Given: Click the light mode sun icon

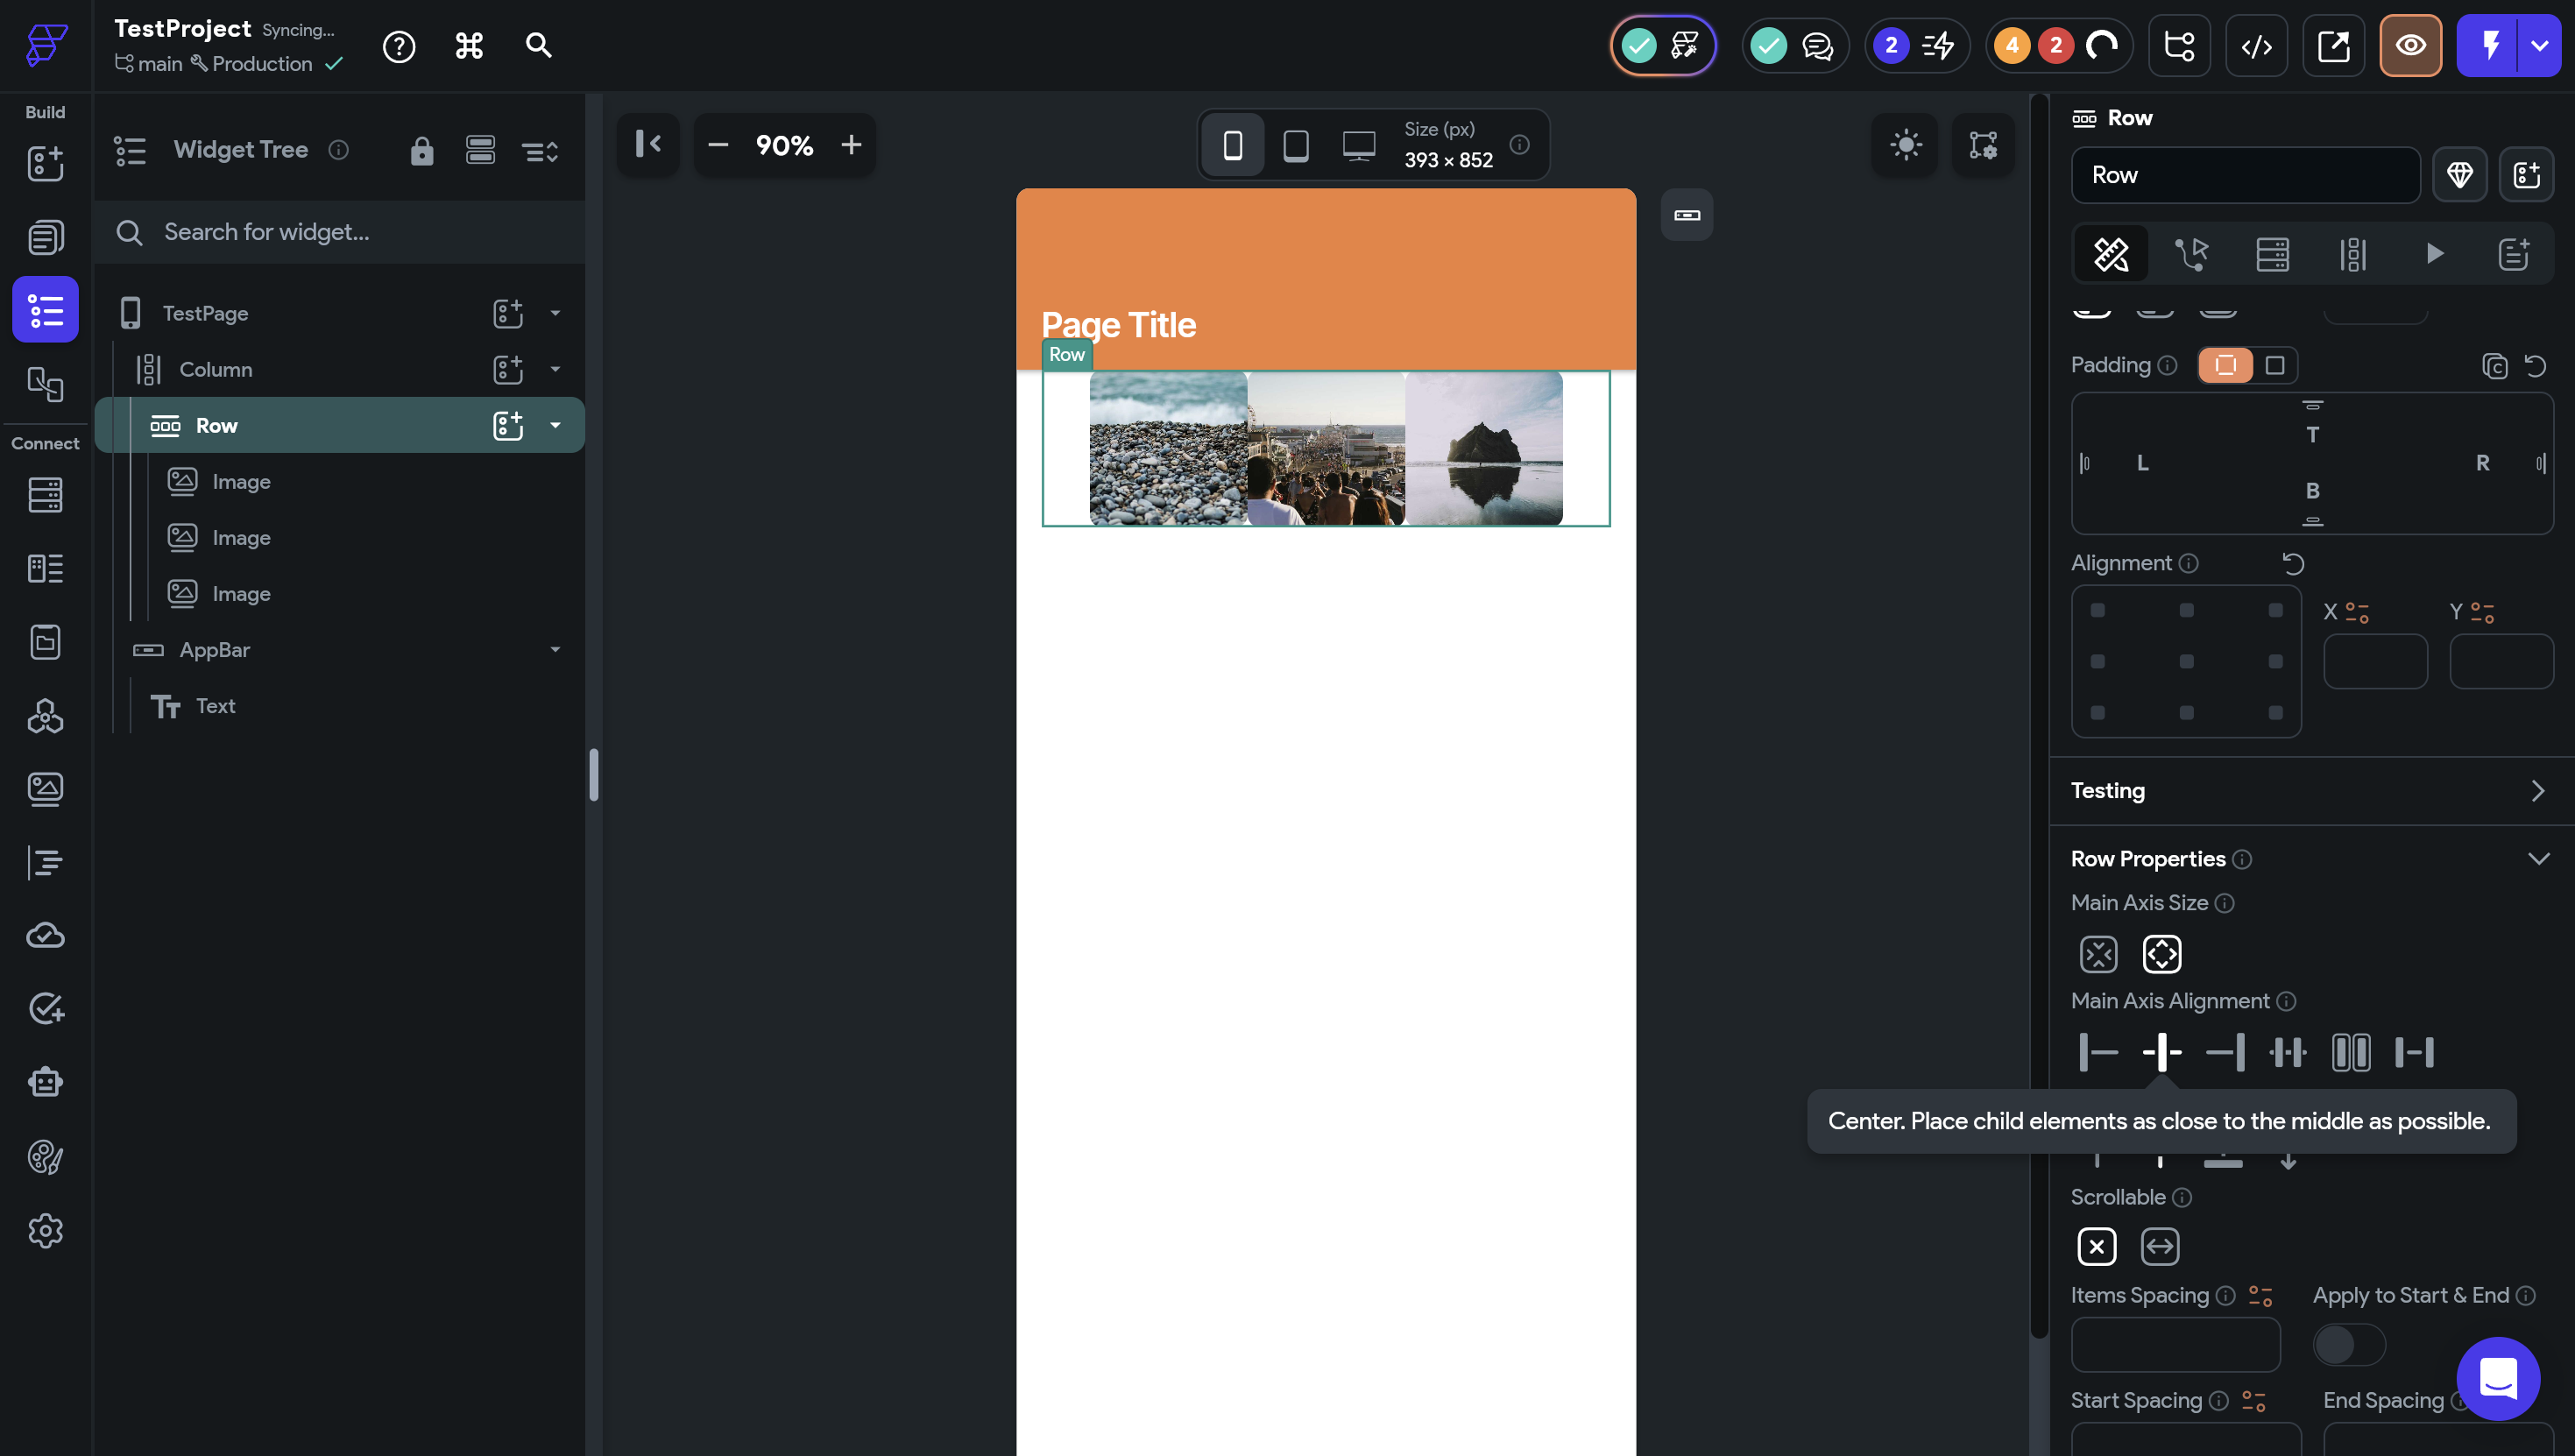Looking at the screenshot, I should [x=1905, y=145].
